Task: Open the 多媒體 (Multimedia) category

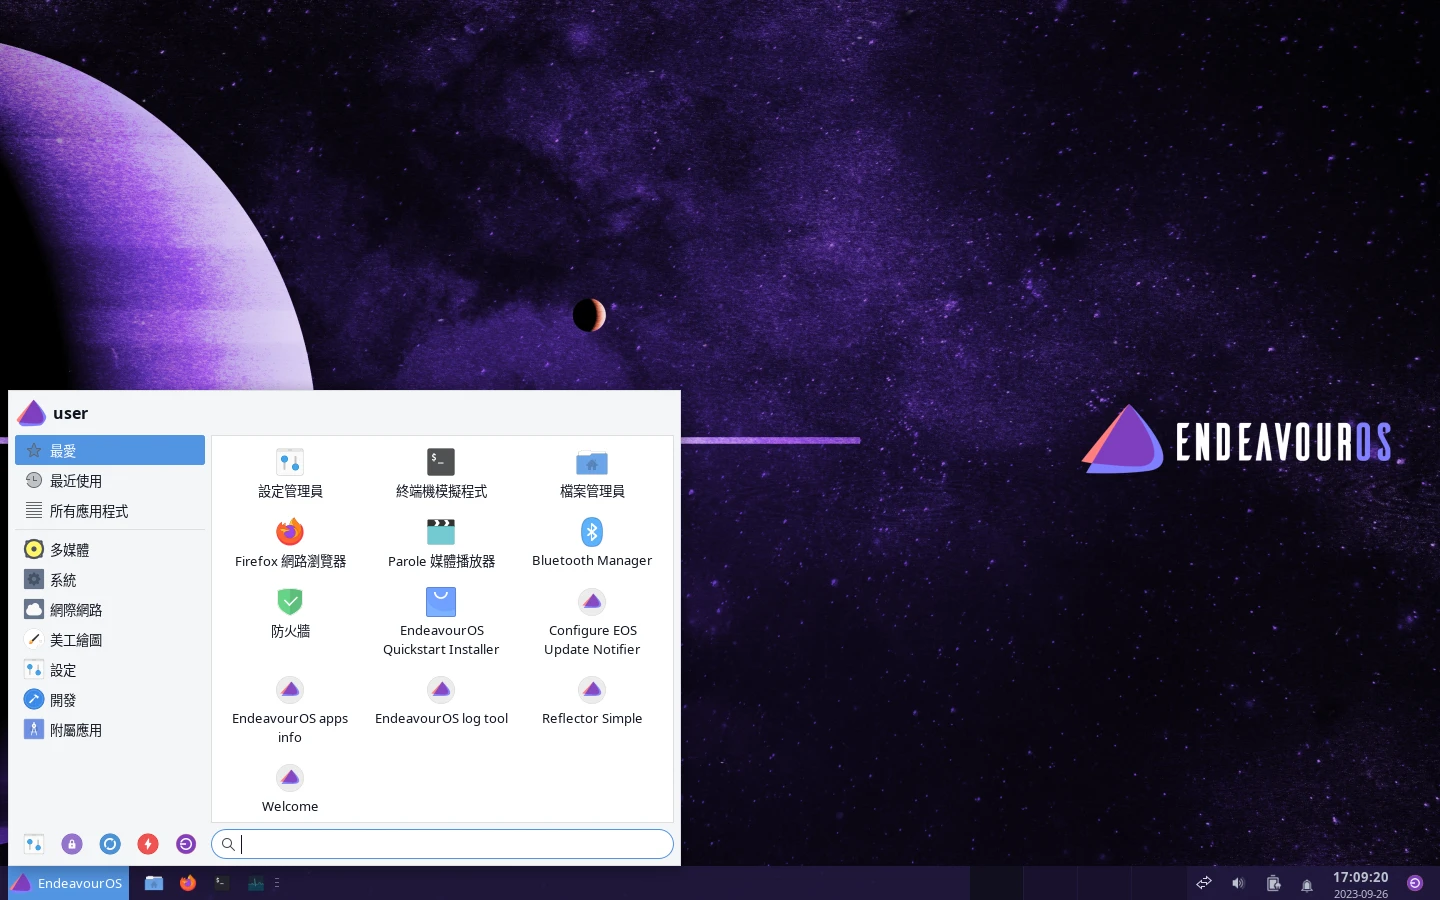Action: pos(69,550)
